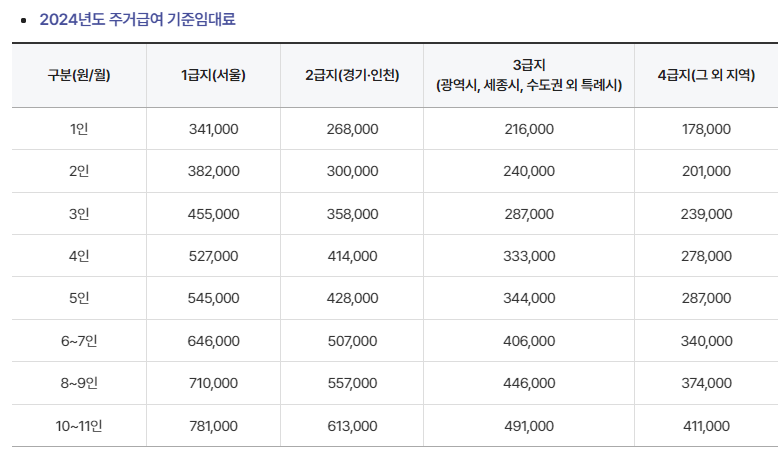778x451 pixels.
Task: Select the 4인 row label
Action: coord(79,256)
